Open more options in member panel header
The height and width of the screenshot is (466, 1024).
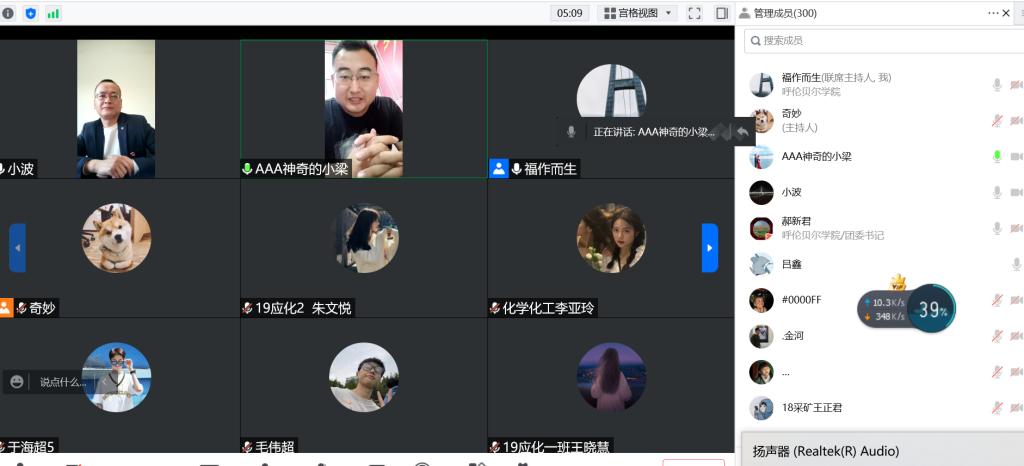tap(993, 13)
